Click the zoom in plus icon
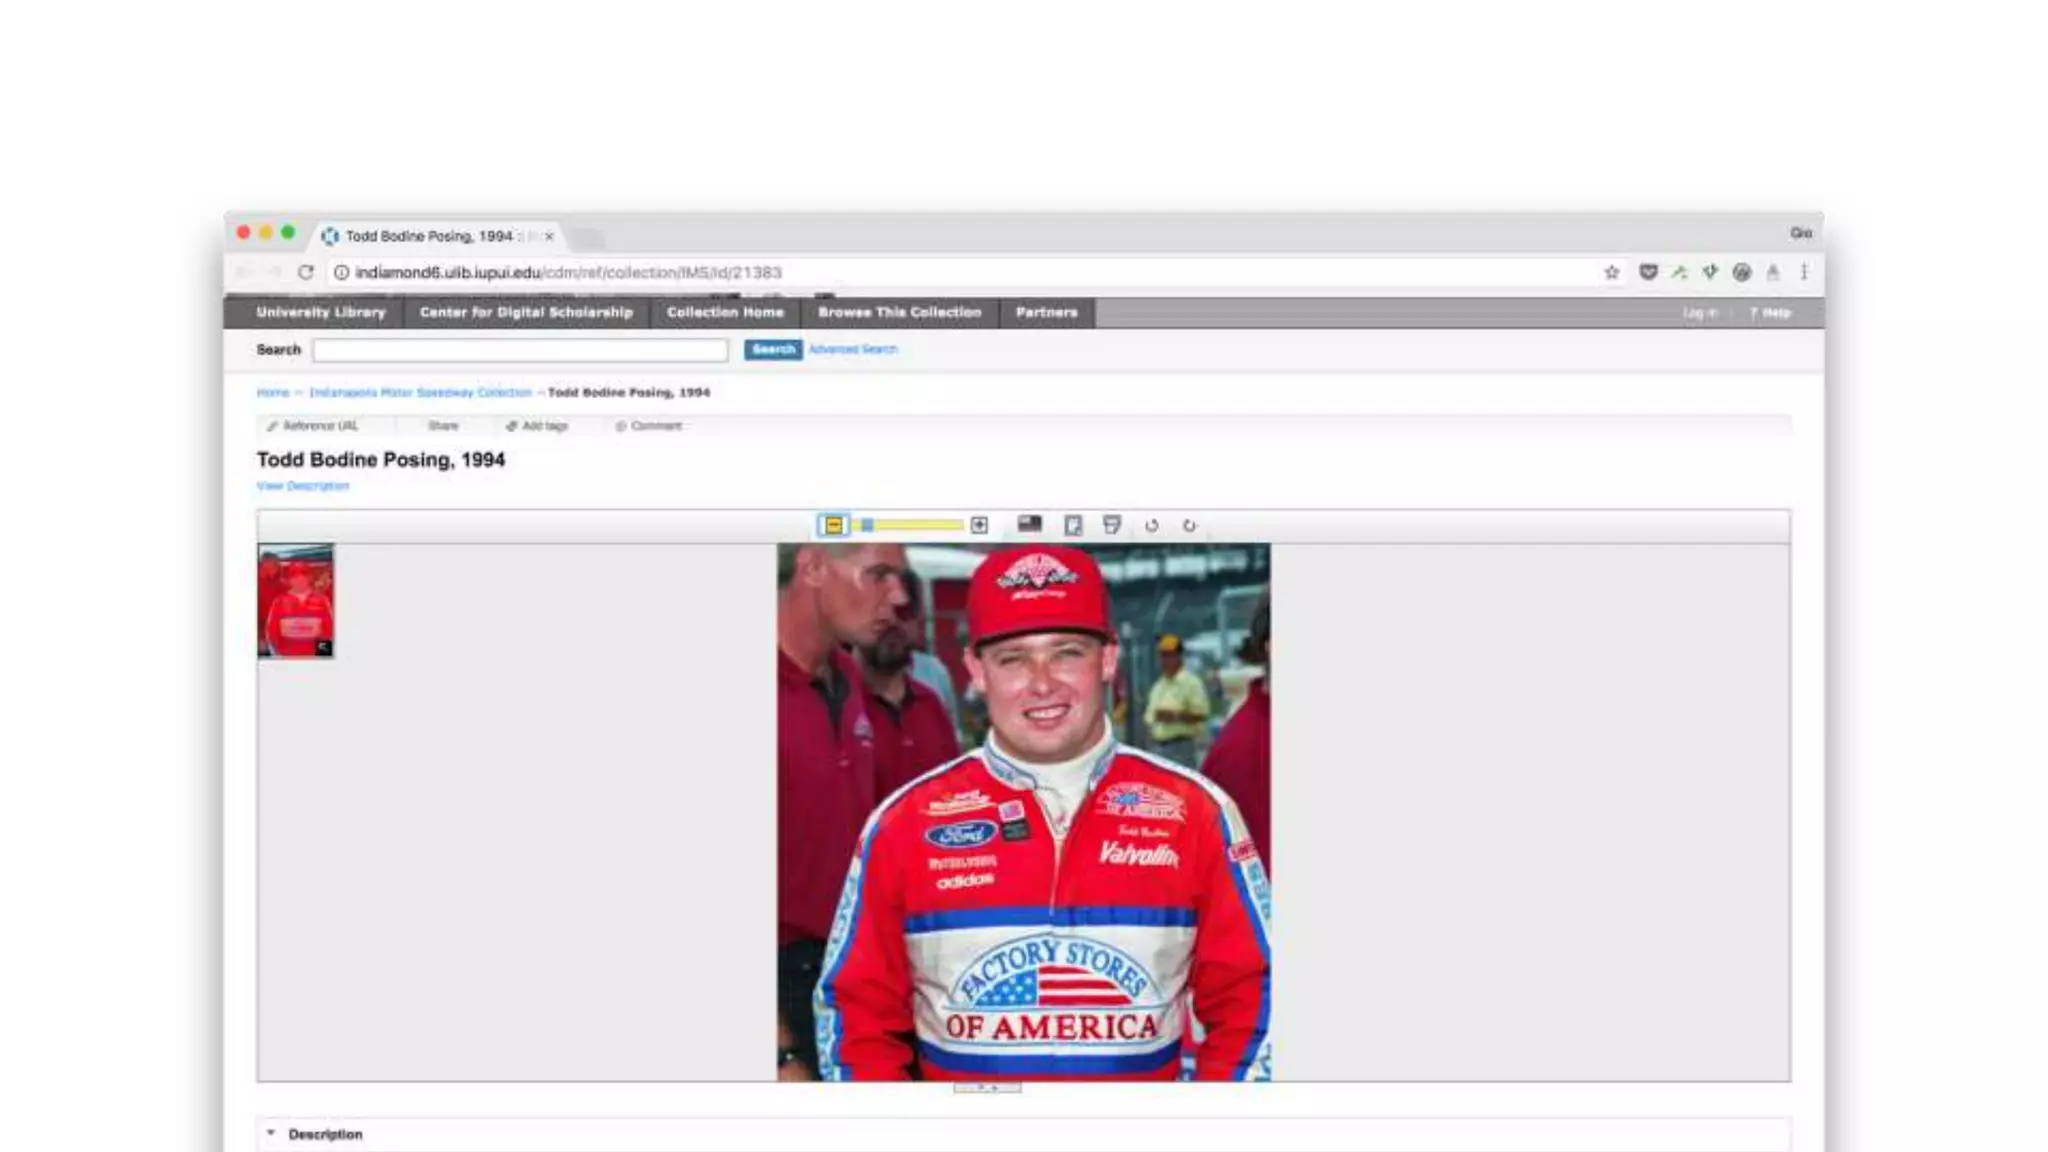 tap(979, 525)
